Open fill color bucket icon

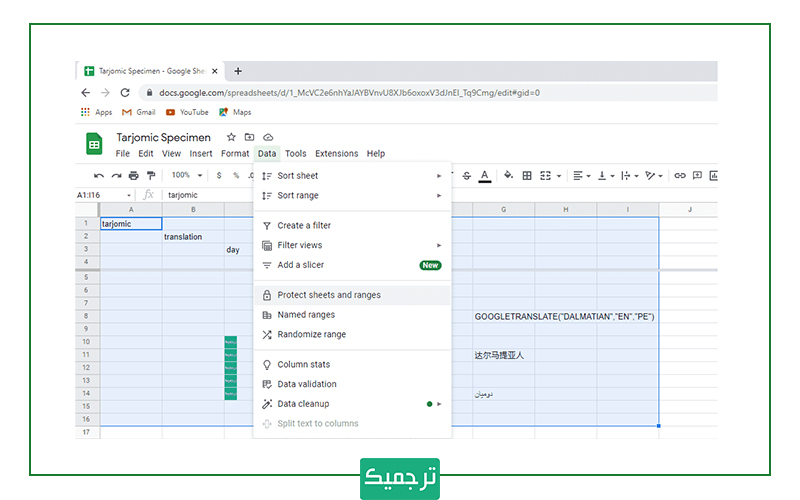tap(508, 176)
